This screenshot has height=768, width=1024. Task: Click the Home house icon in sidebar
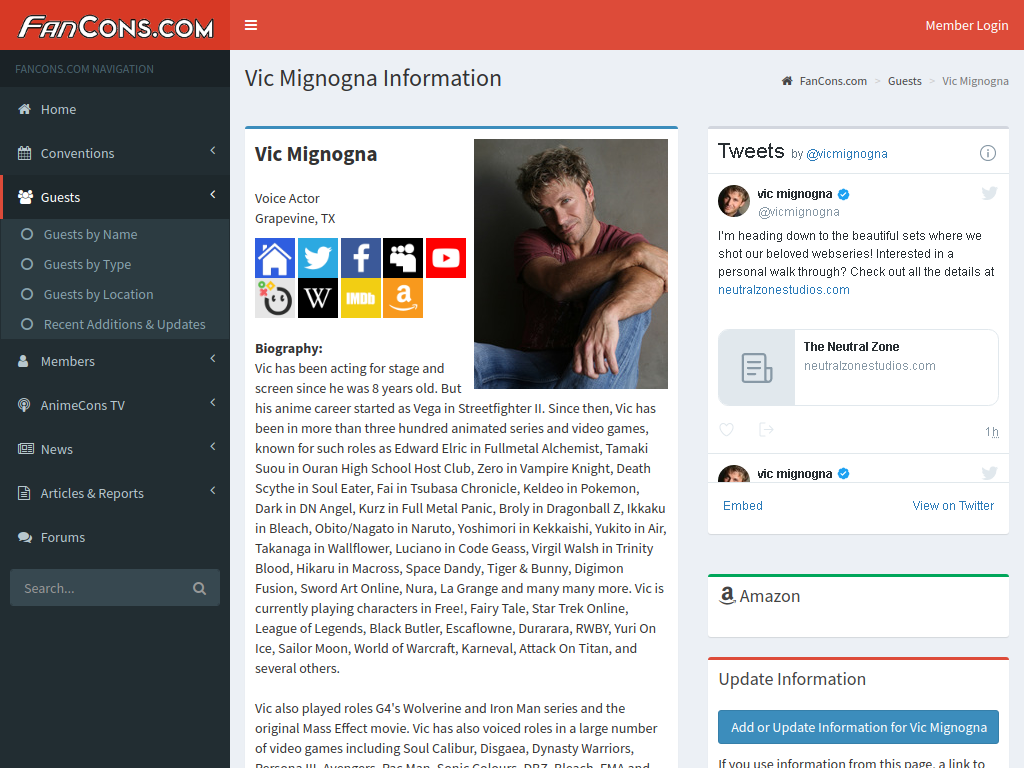[24, 109]
